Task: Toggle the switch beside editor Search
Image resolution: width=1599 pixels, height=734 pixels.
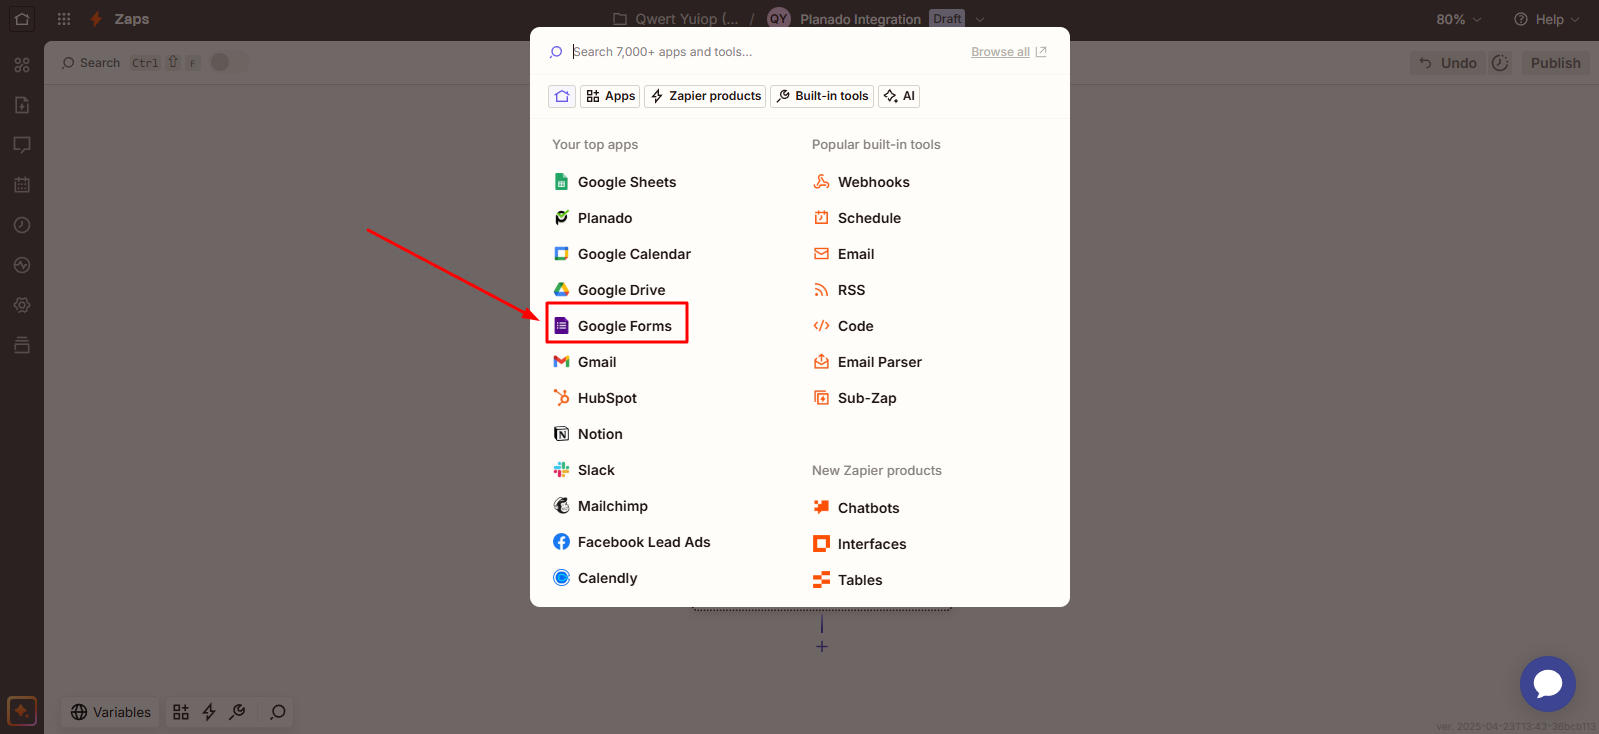Action: 227,62
